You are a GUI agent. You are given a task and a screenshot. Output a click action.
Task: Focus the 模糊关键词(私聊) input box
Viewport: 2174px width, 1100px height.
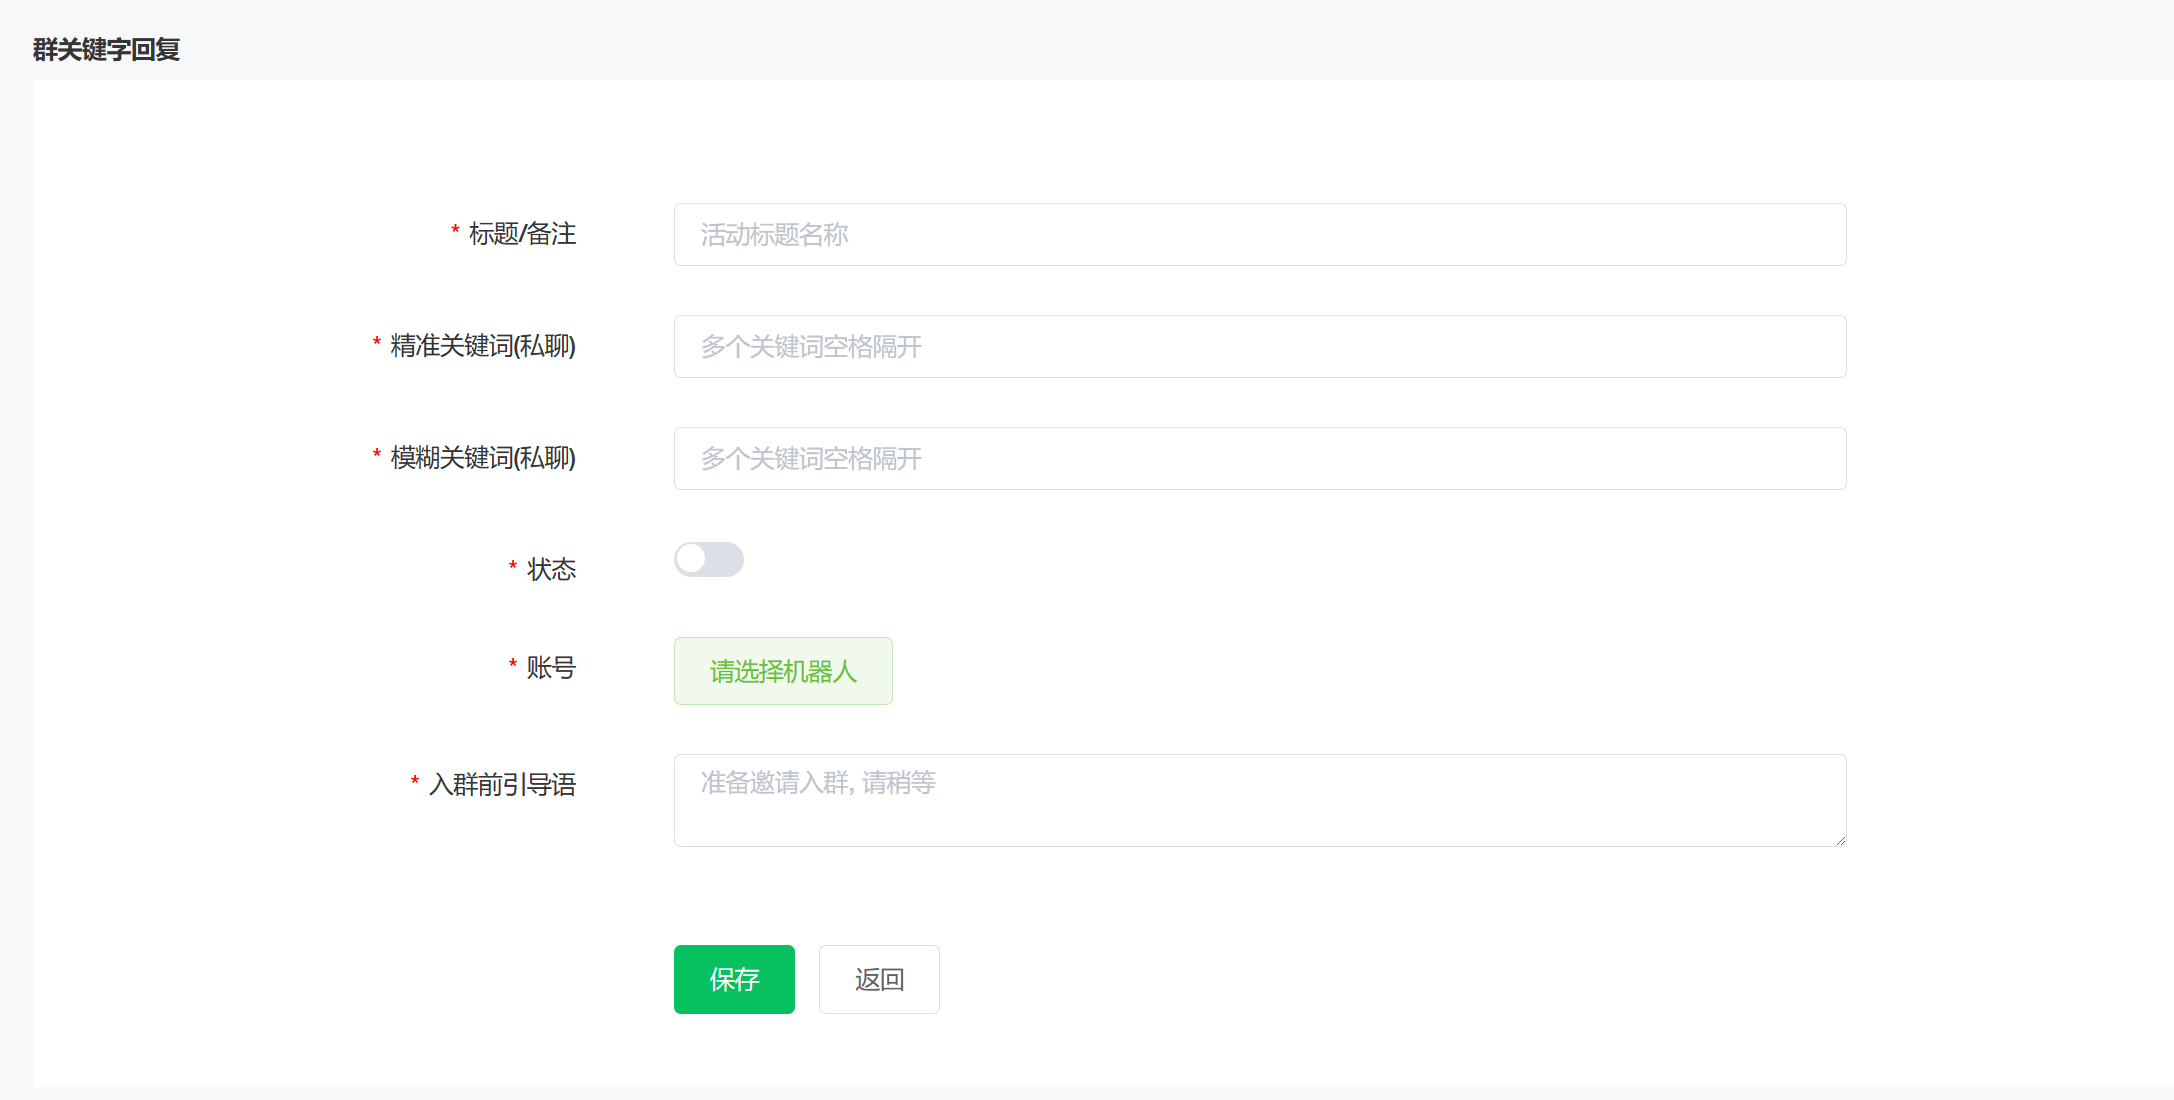click(1259, 459)
